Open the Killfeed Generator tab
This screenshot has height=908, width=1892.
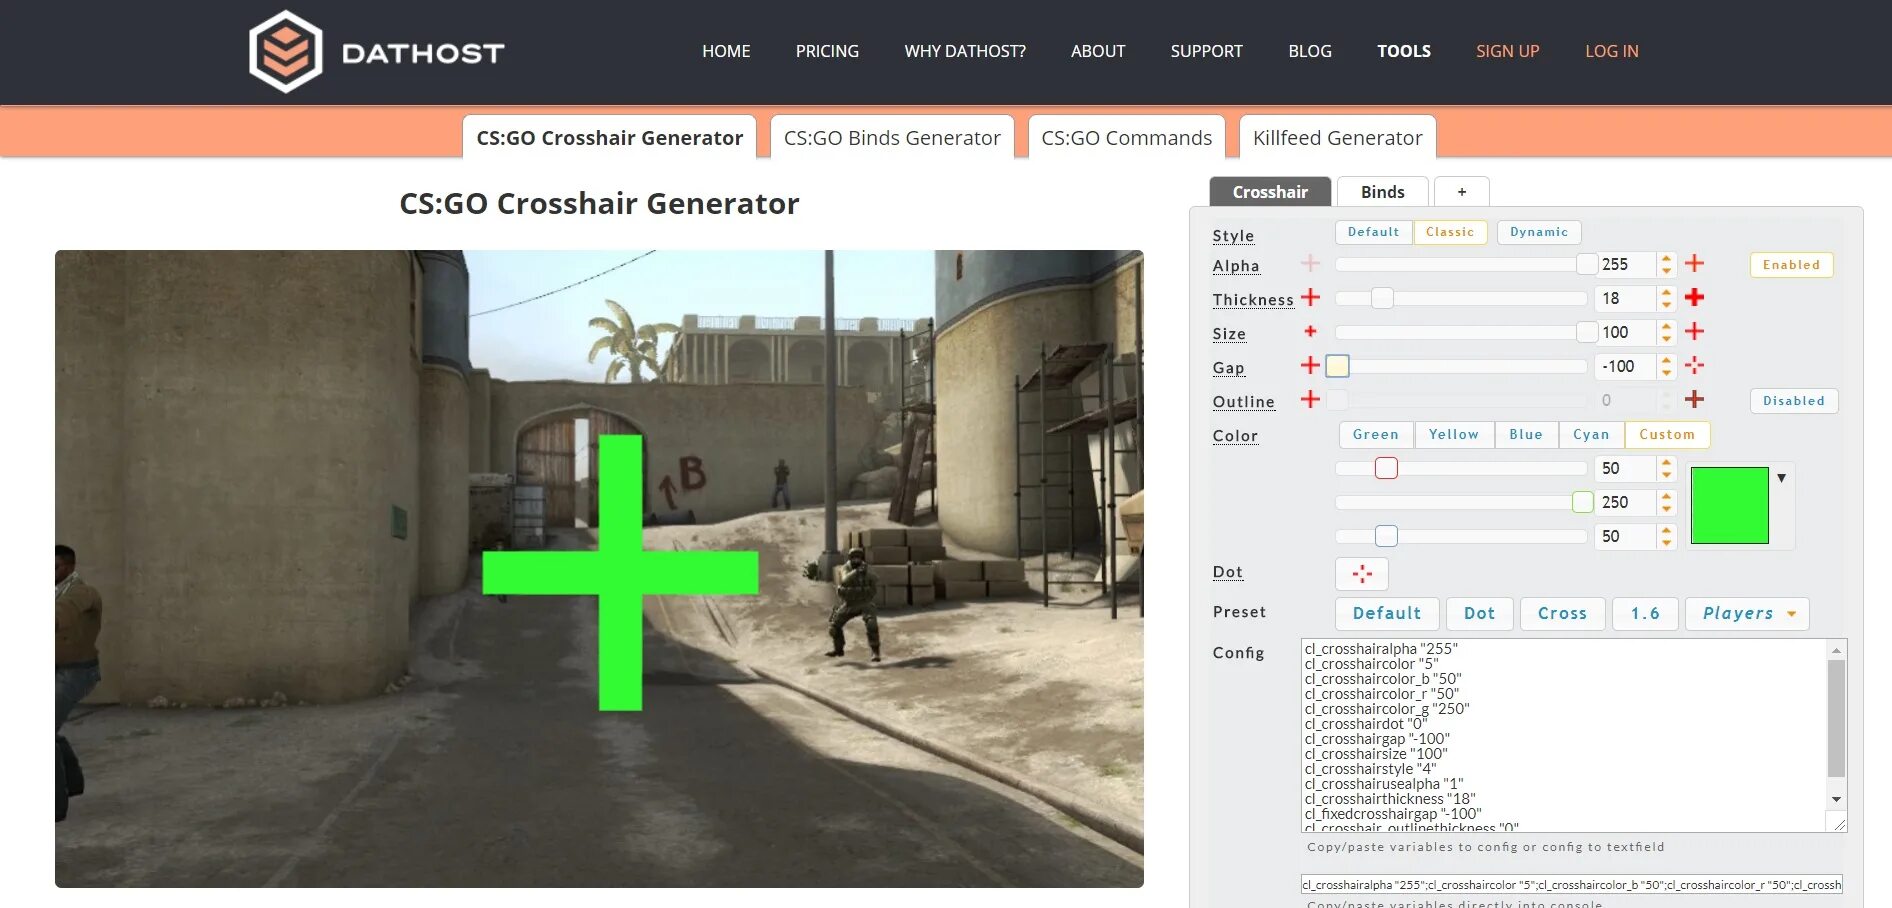pos(1338,138)
